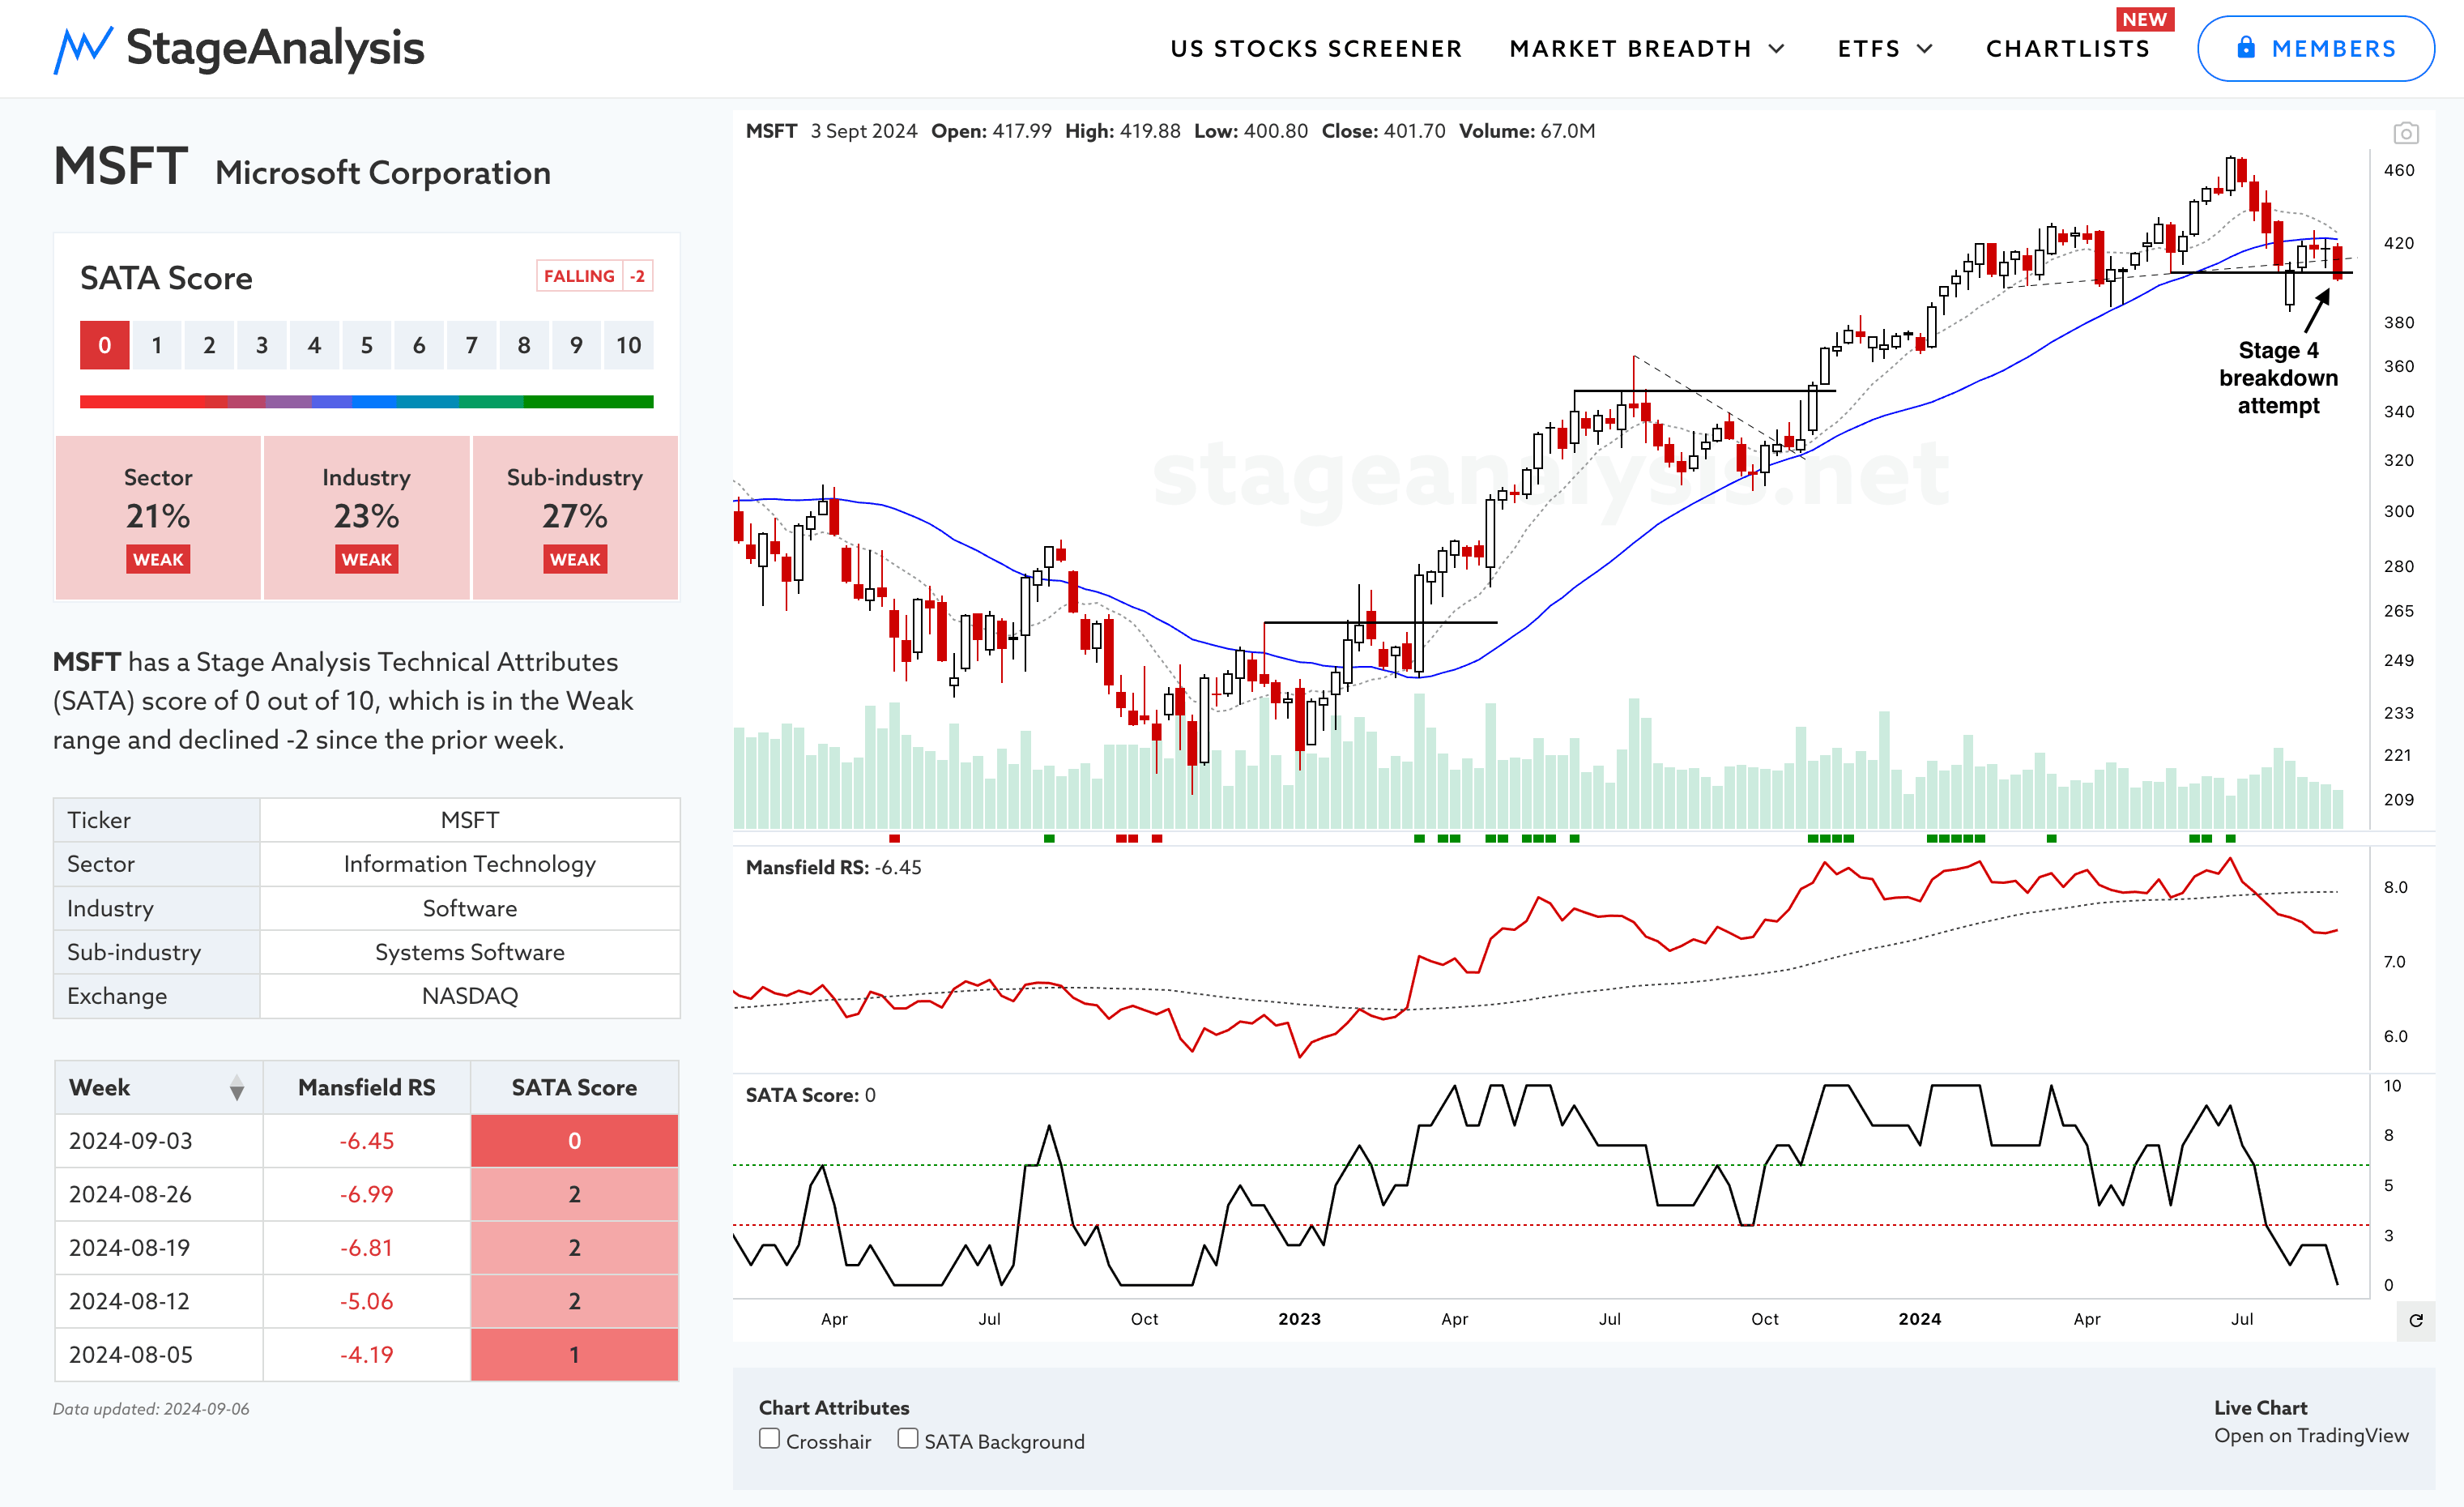
Task: Click the SATA score cell with 1
Action: click(574, 1355)
